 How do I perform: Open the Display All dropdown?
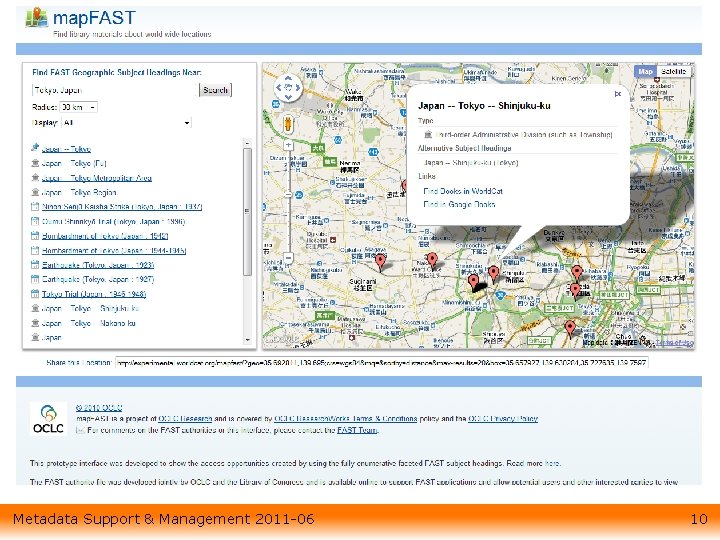pyautogui.click(x=126, y=123)
